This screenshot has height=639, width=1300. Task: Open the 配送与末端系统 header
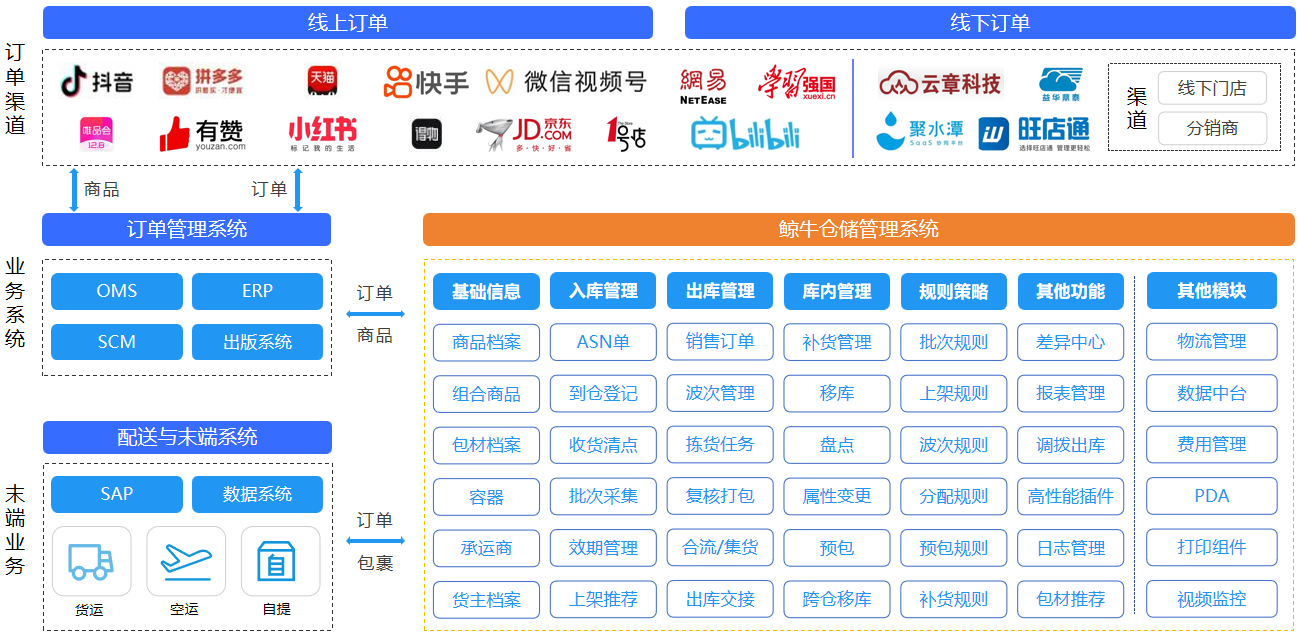pos(186,437)
